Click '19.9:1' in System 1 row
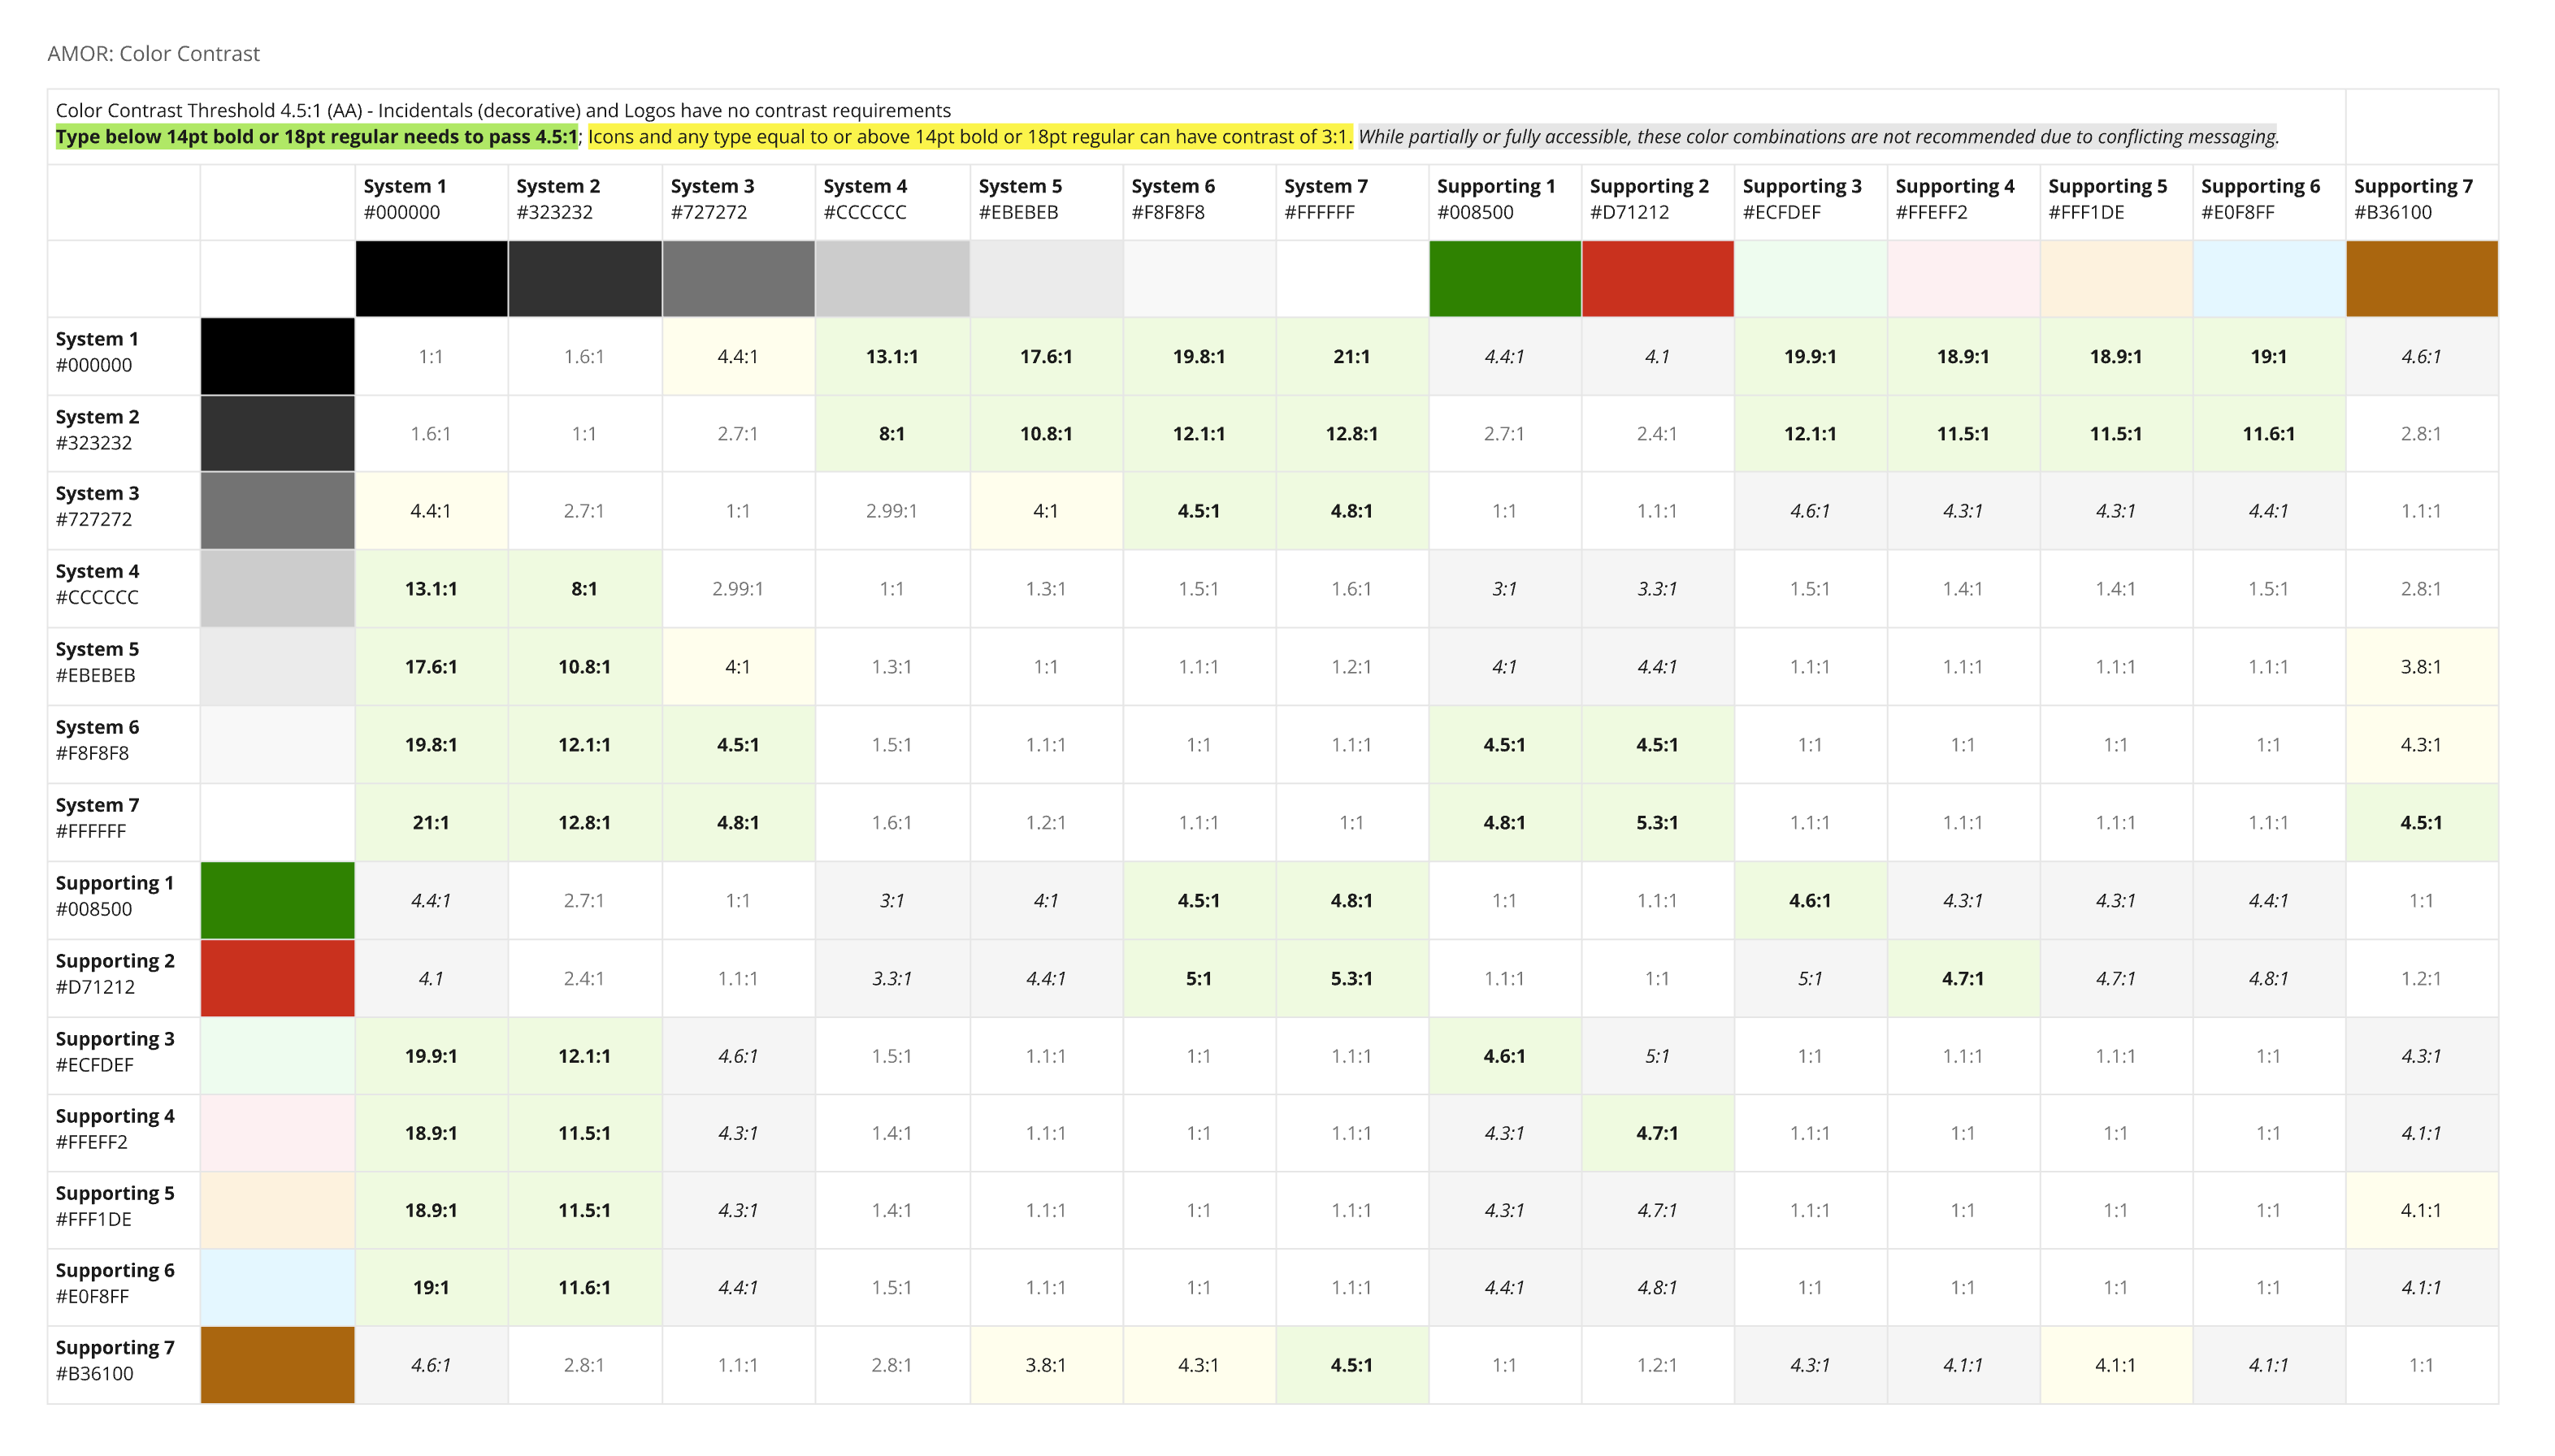The image size is (2555, 1456). click(1810, 357)
